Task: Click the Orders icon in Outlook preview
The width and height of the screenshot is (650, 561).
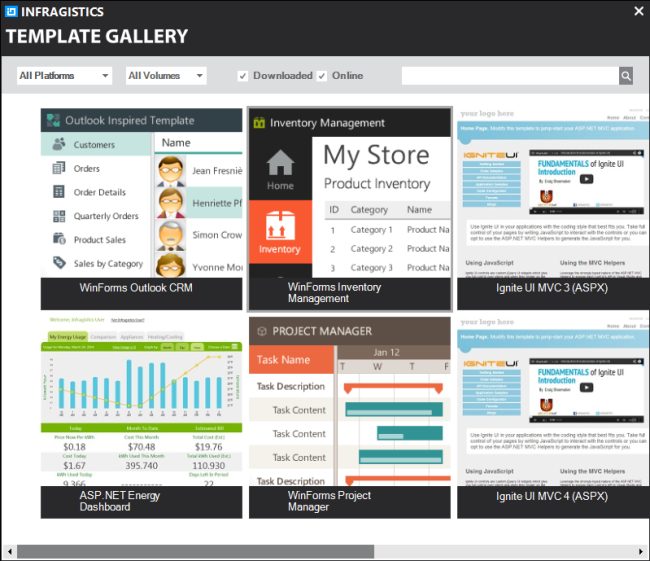Action: 59,168
